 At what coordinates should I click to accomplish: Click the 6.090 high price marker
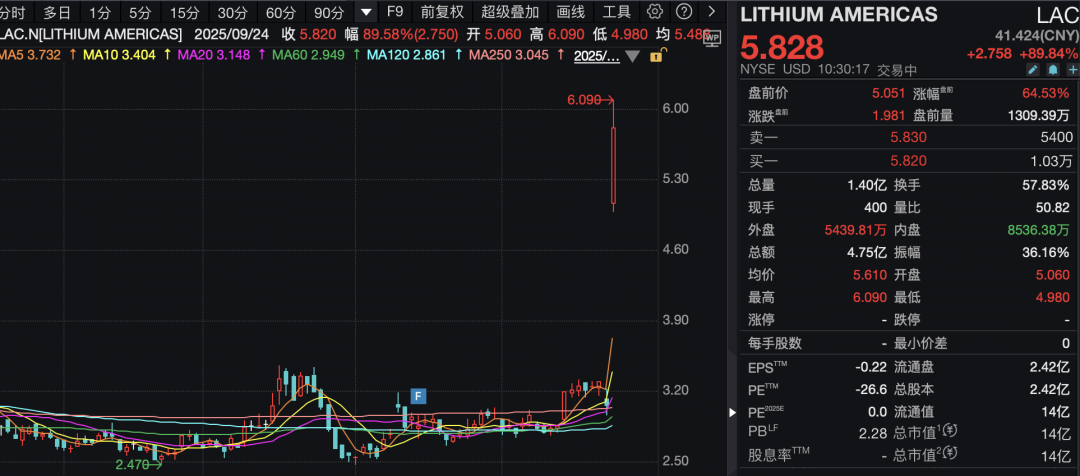(x=590, y=100)
